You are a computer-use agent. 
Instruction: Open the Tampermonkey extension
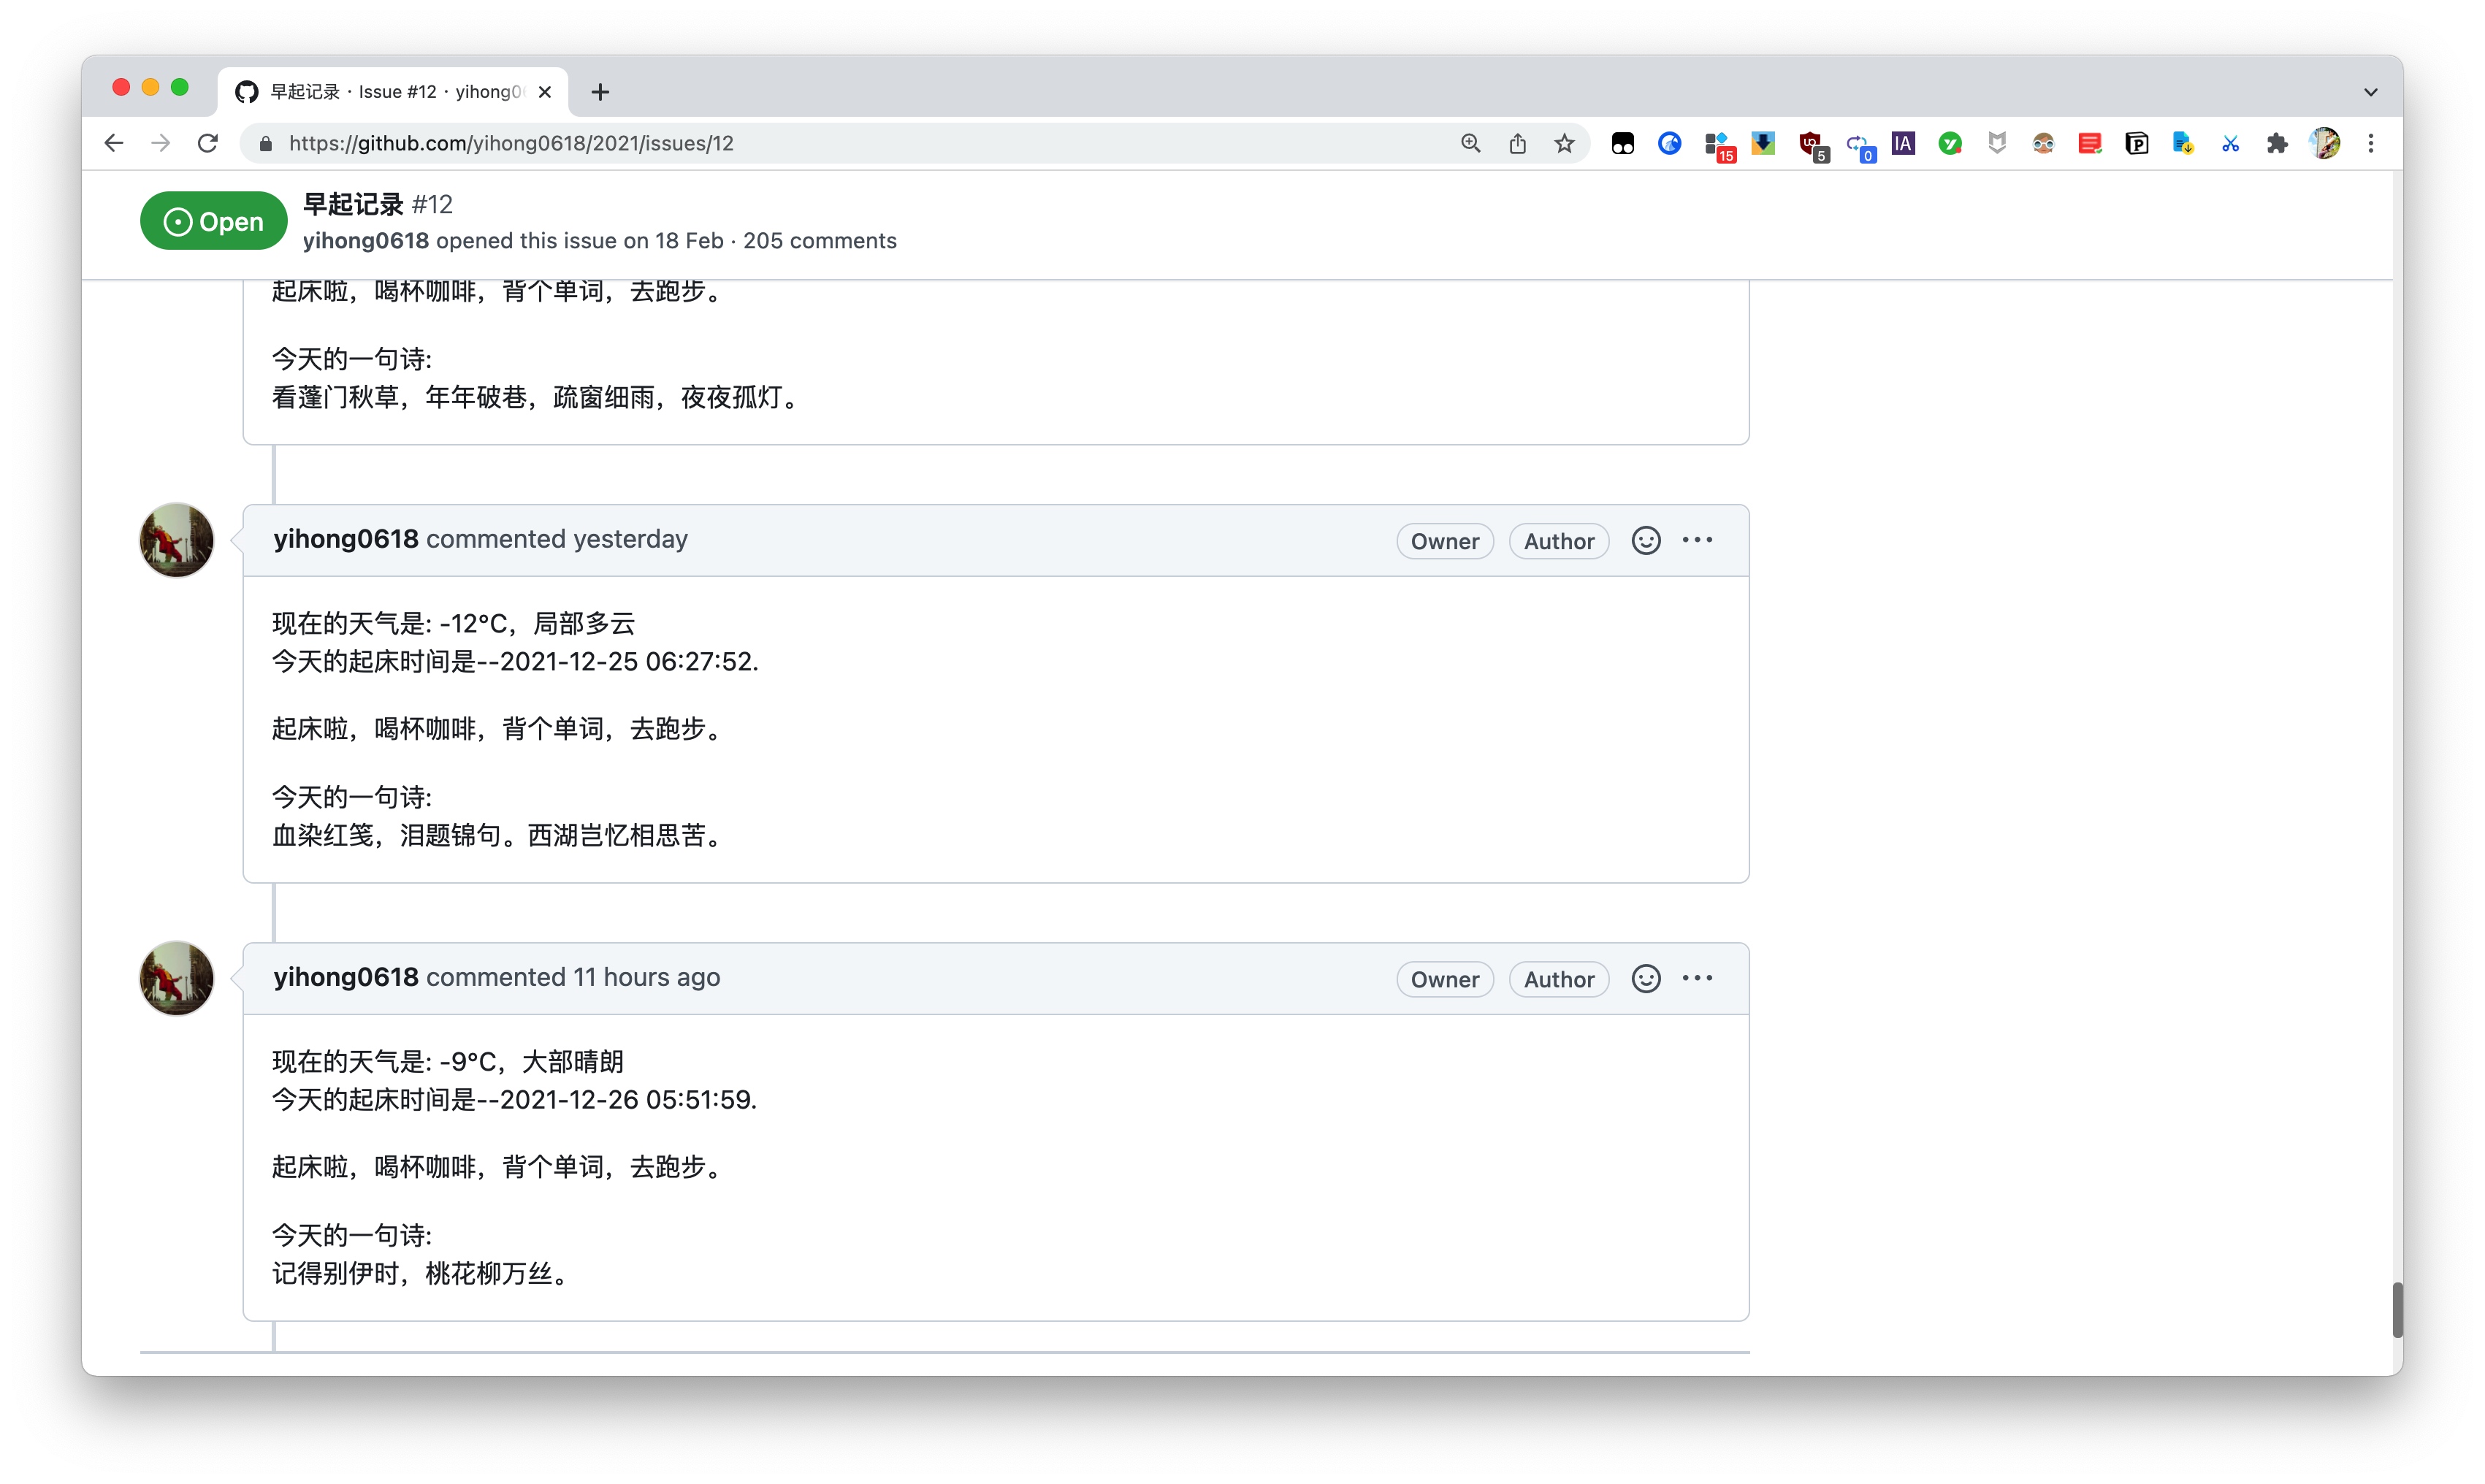1622,144
